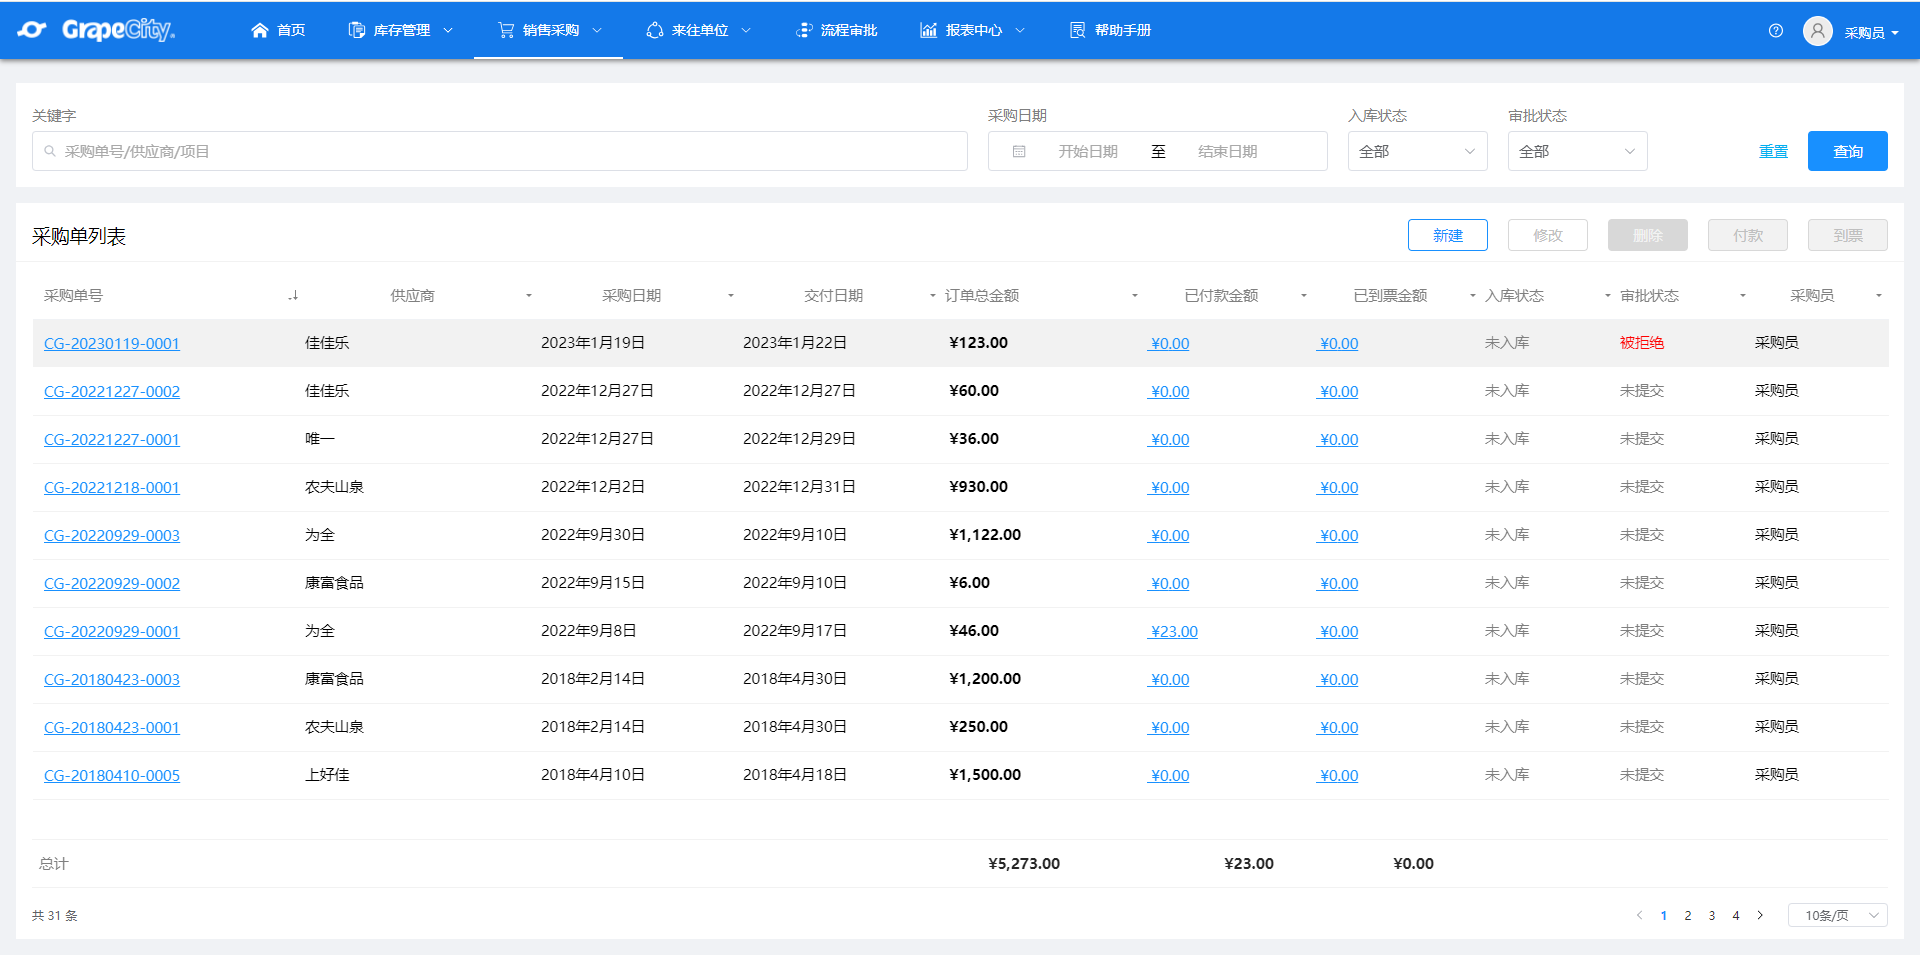Open filter arrow on 供应商 column
1920x955 pixels.
click(x=529, y=296)
